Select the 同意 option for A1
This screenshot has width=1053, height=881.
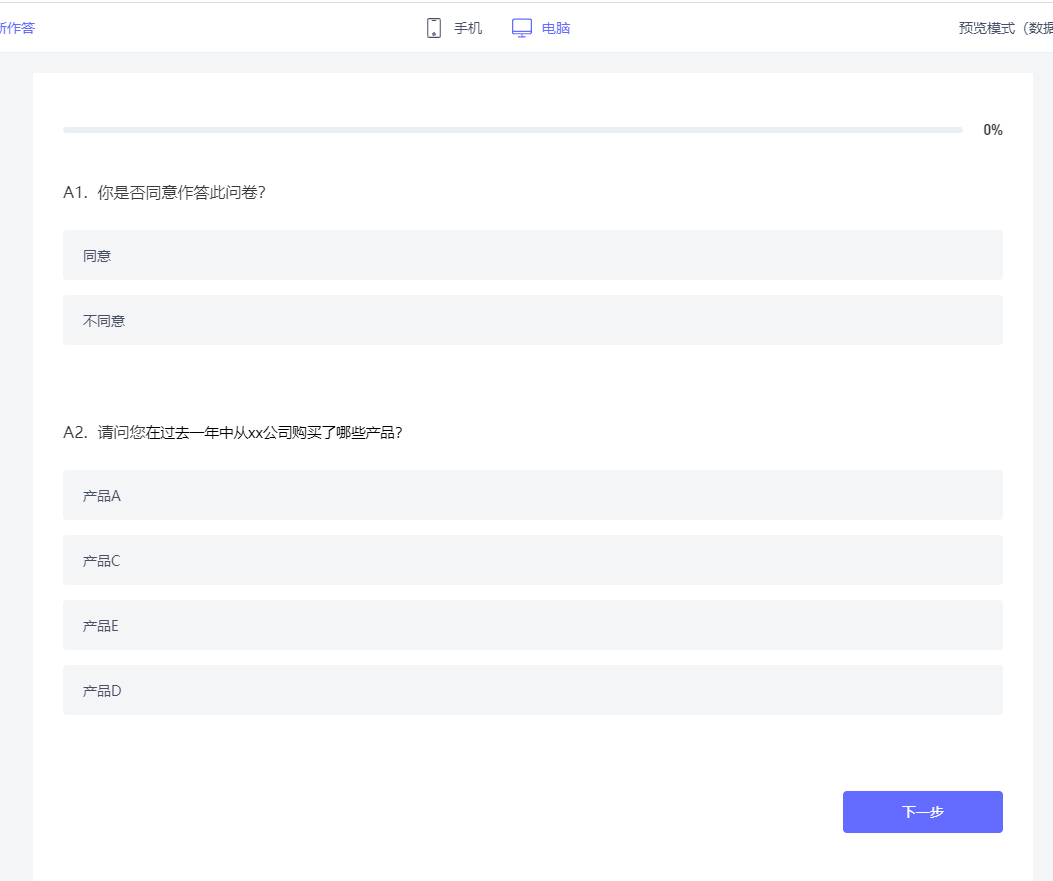tap(532, 255)
